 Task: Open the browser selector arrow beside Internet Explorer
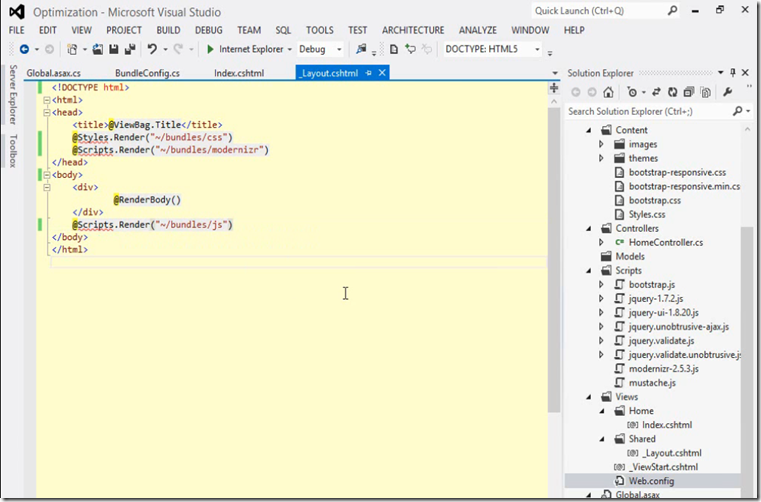(290, 50)
